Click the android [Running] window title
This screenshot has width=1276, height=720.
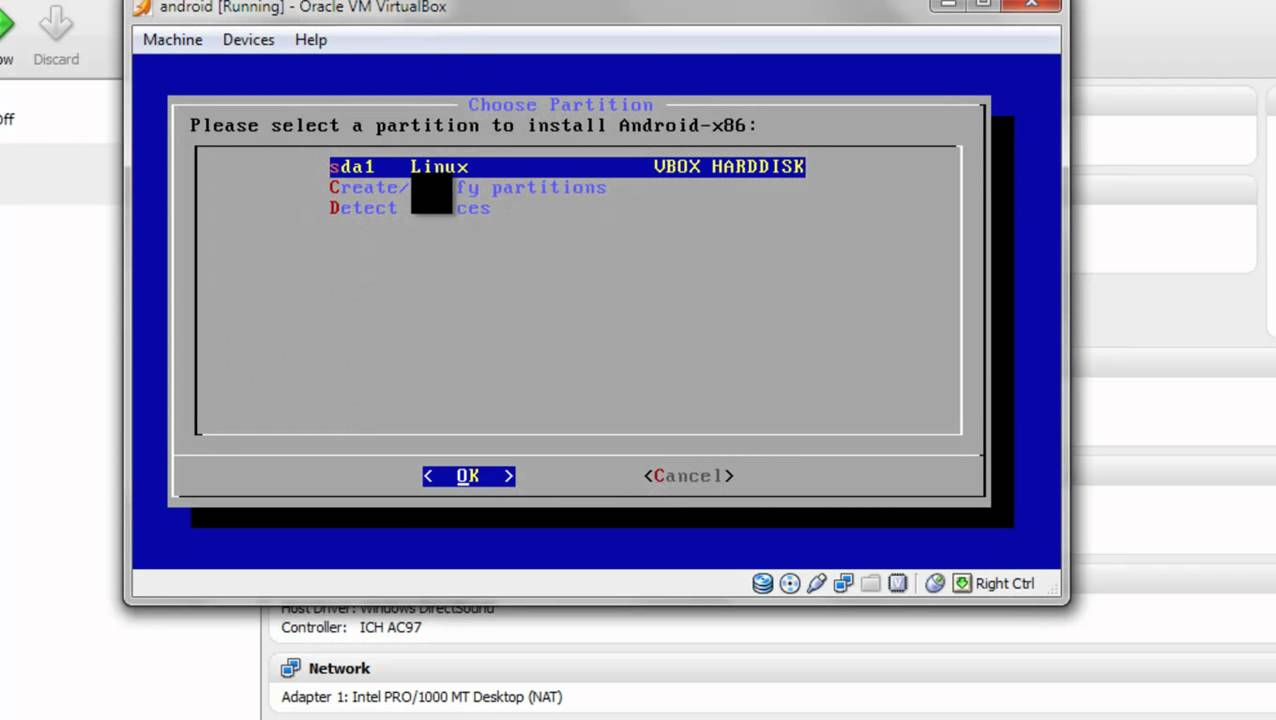303,7
